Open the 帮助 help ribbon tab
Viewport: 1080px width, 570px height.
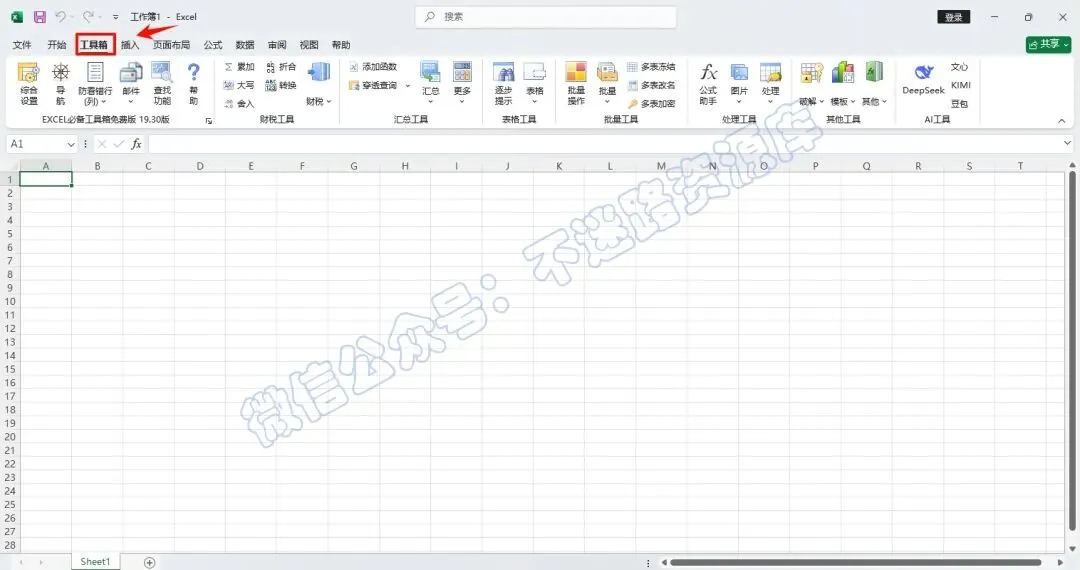pyautogui.click(x=341, y=45)
